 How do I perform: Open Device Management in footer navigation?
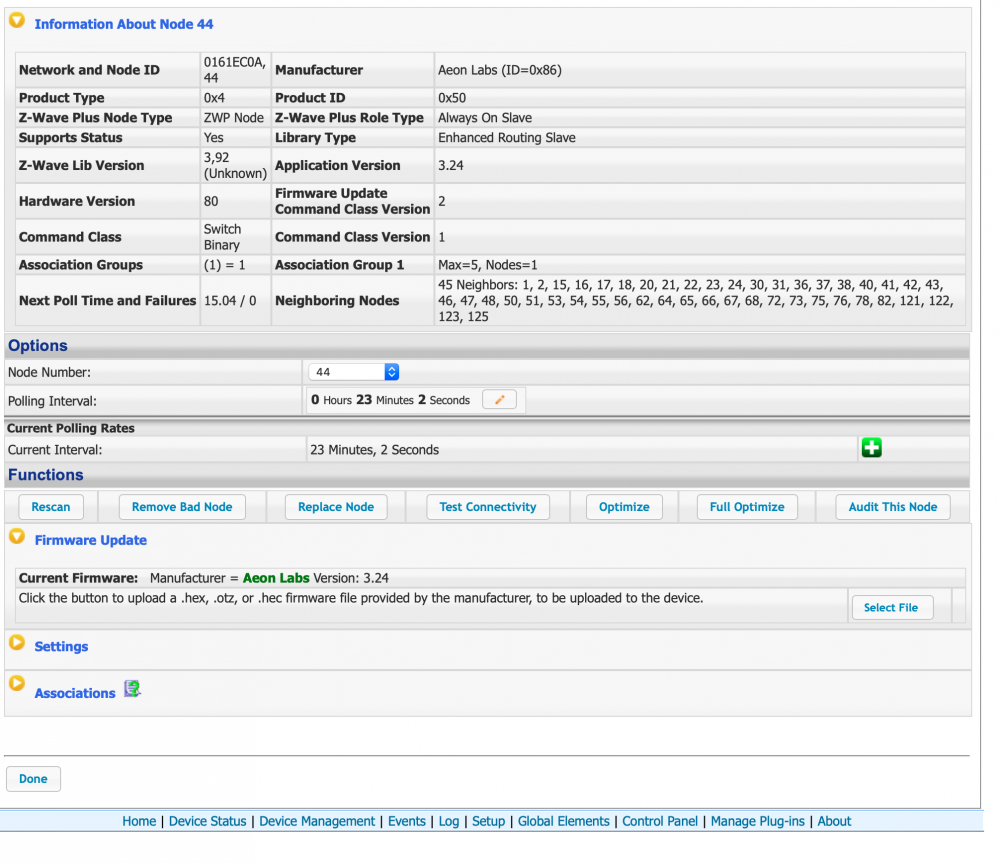click(317, 821)
